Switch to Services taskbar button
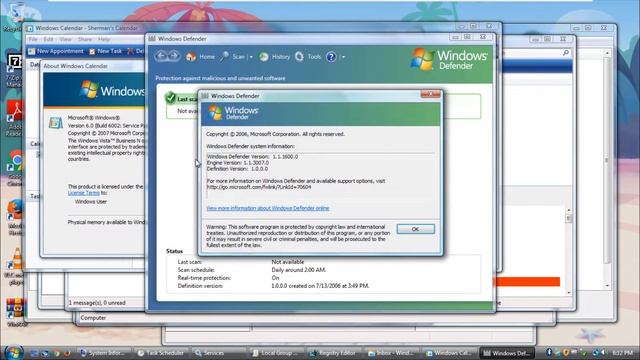The width and height of the screenshot is (640, 360). click(x=218, y=353)
